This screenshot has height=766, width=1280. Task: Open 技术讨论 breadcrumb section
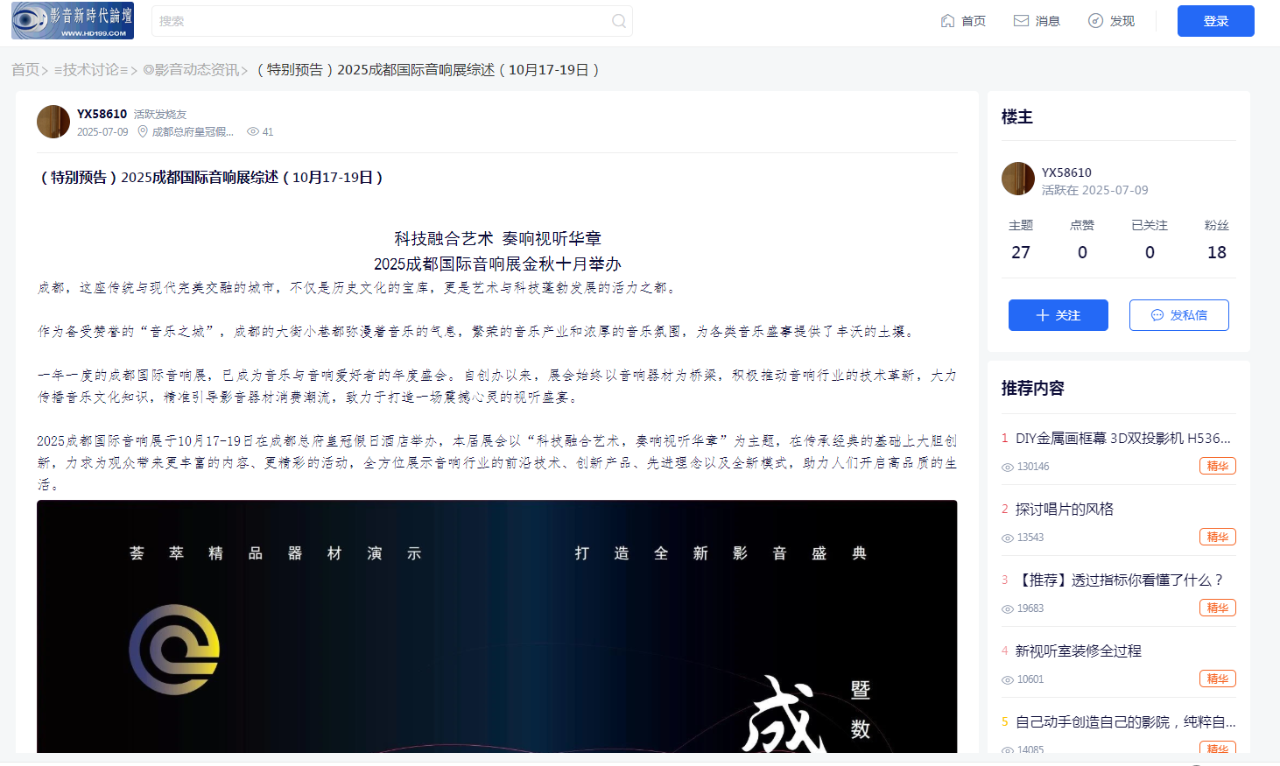91,70
